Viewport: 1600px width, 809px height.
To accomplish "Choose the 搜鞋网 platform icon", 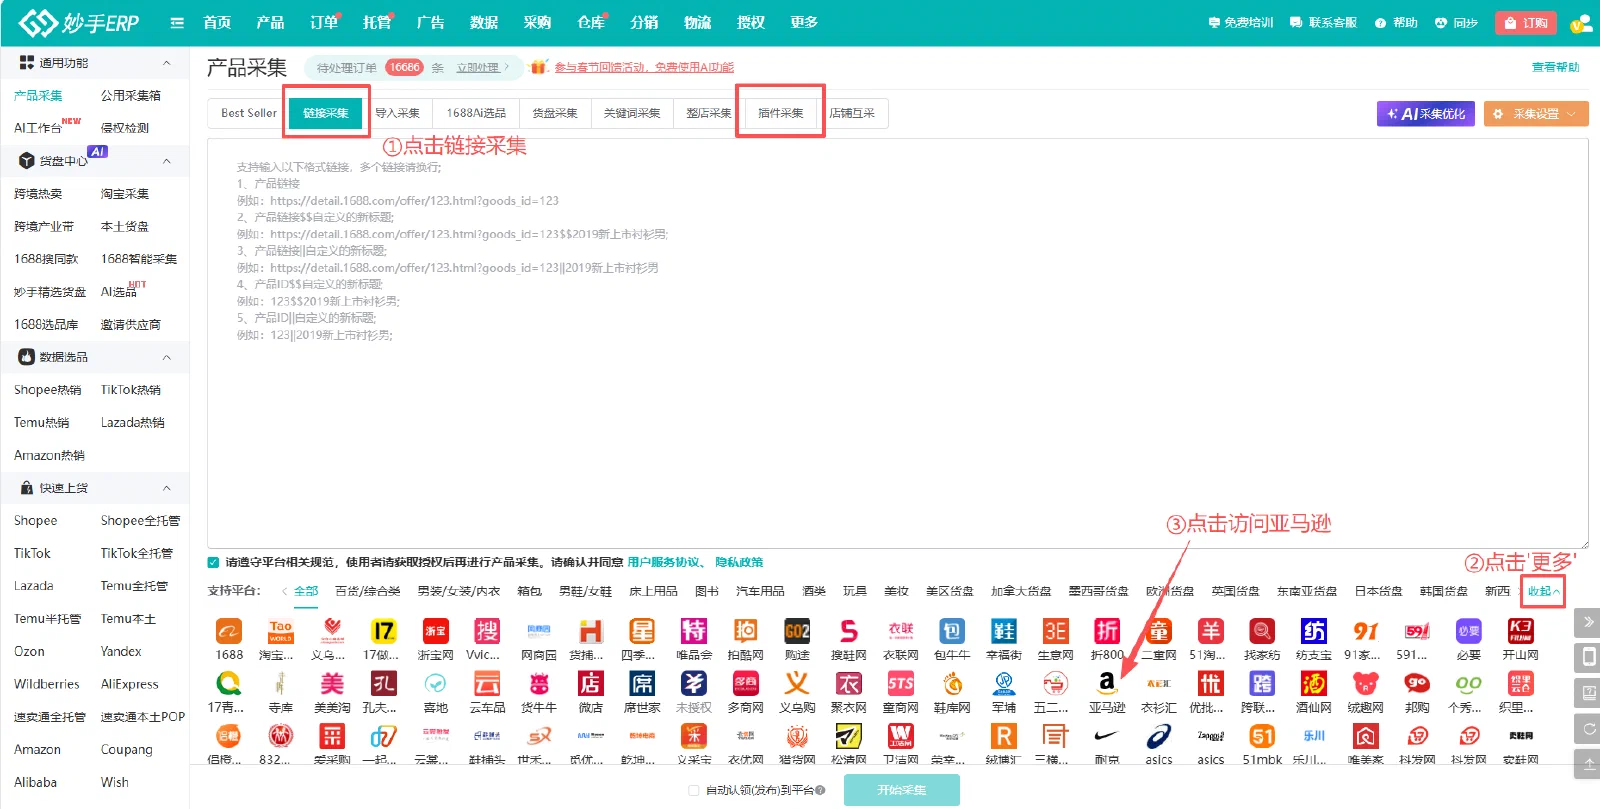I will tap(849, 632).
